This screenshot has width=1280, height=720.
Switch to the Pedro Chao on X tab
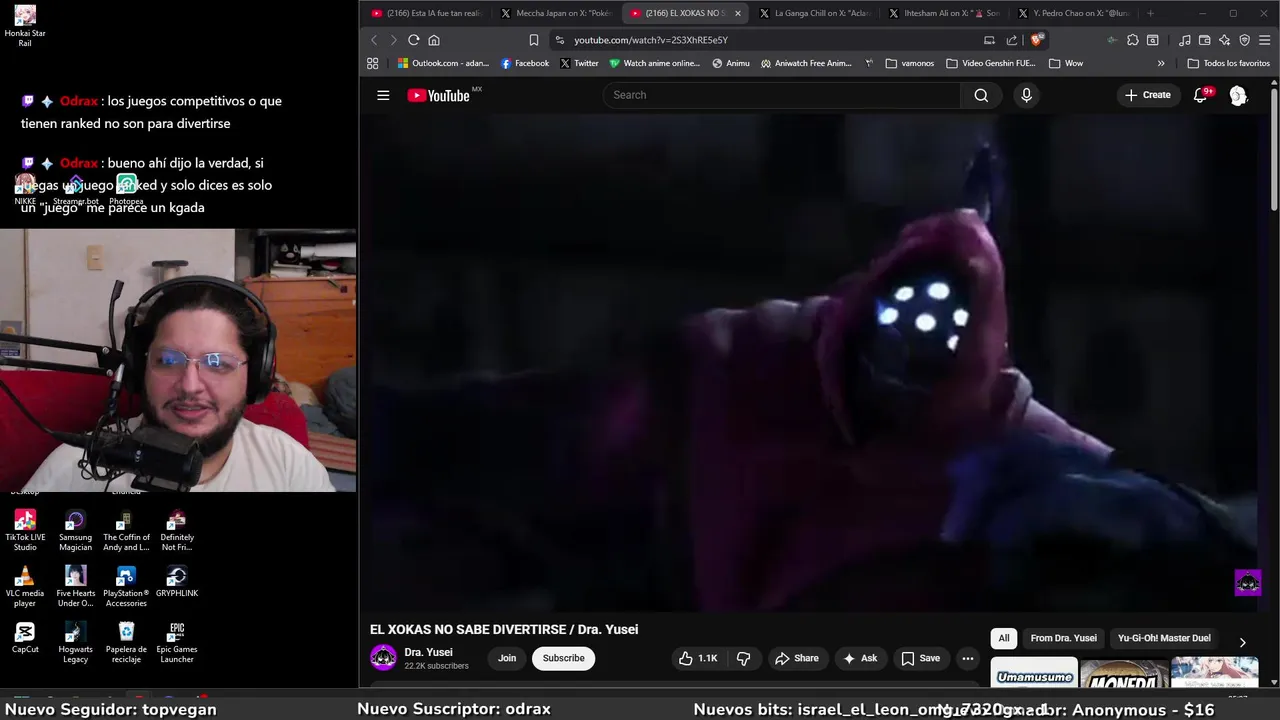pyautogui.click(x=1073, y=13)
